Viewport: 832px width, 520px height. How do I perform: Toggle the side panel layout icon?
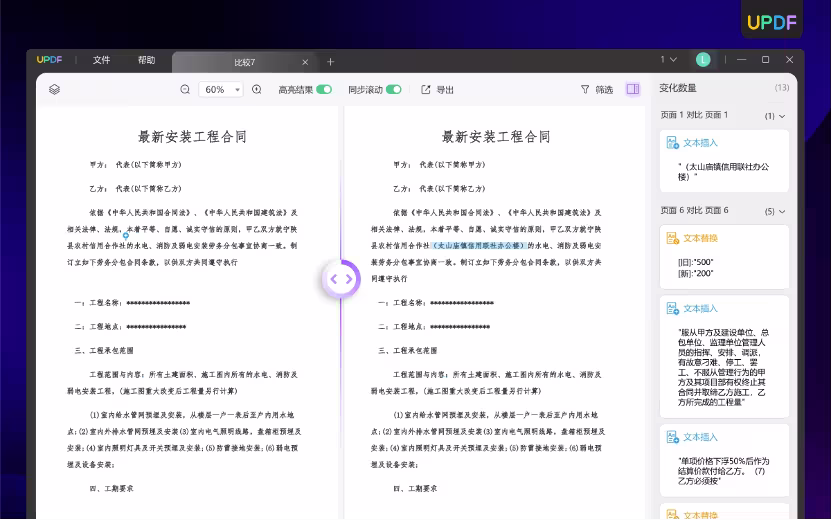pos(632,89)
